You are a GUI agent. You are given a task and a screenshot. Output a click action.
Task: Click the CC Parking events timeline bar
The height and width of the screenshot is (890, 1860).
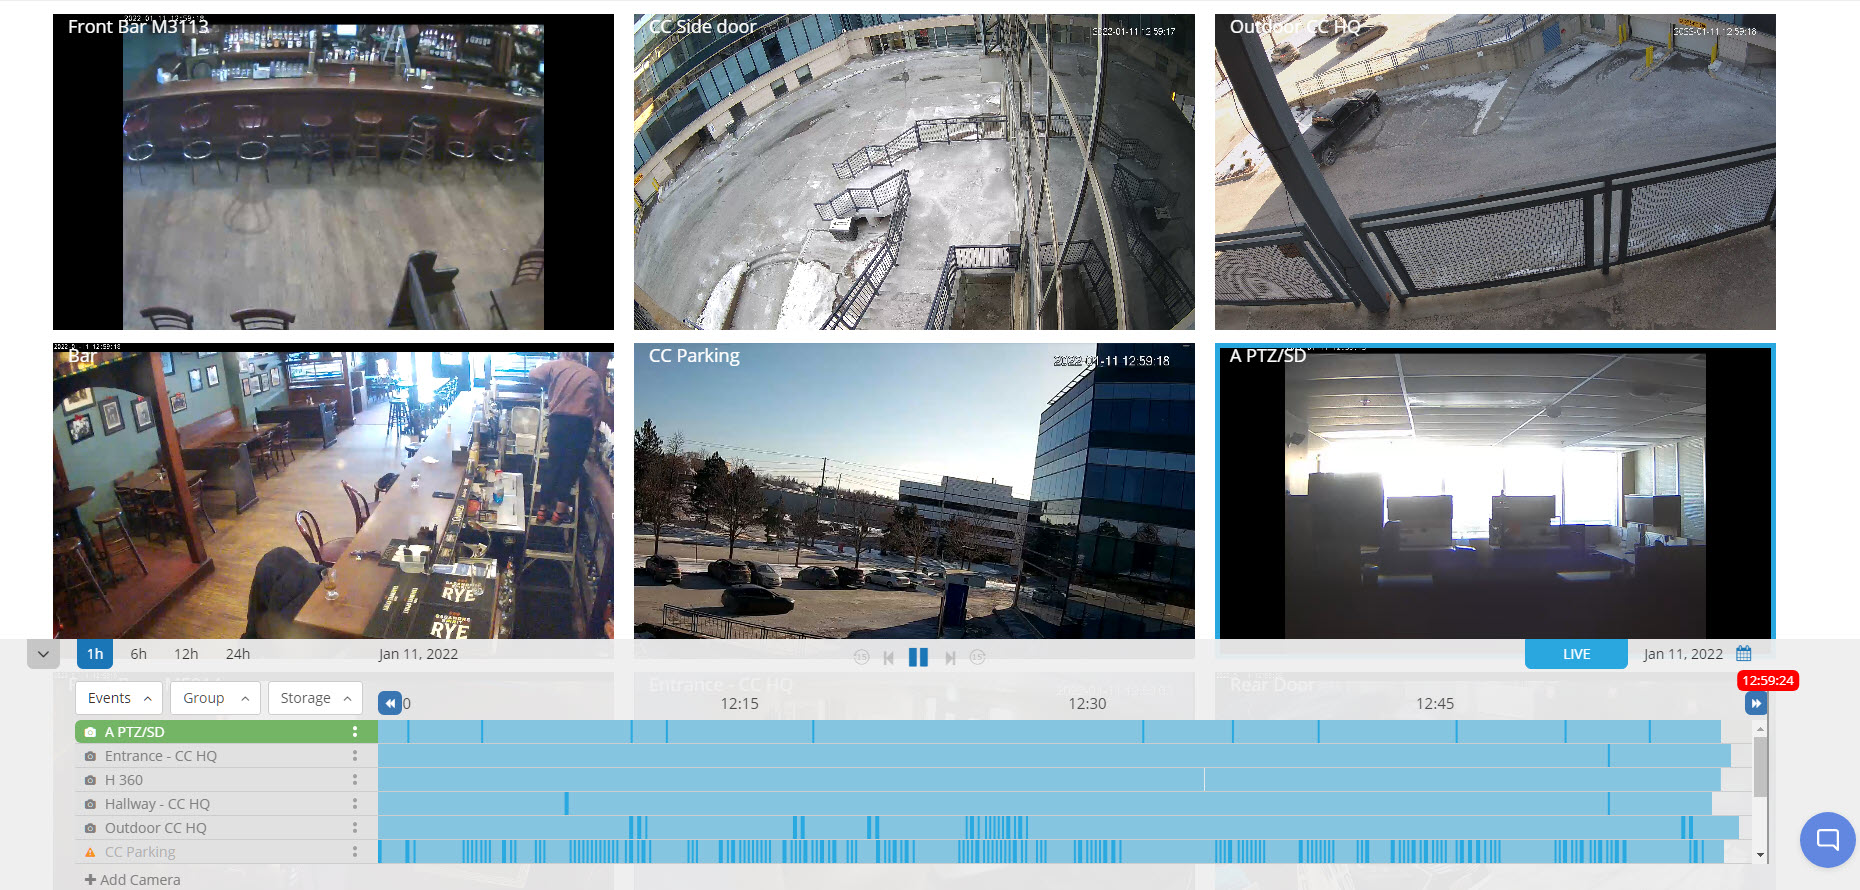1051,852
